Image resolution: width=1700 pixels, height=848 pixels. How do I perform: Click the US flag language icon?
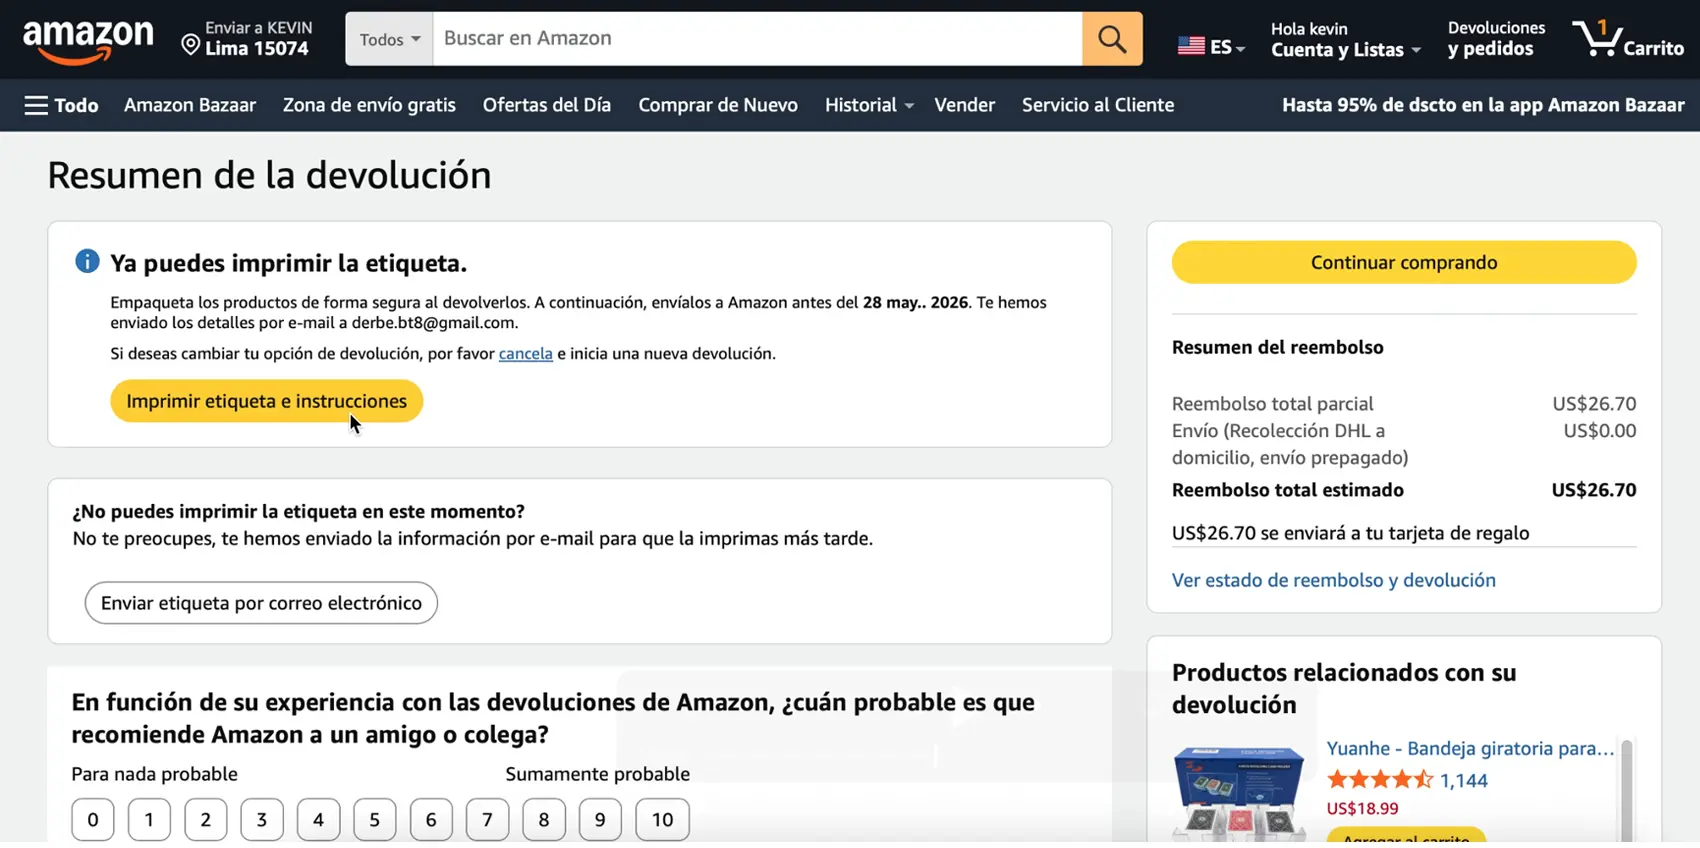pyautogui.click(x=1191, y=46)
